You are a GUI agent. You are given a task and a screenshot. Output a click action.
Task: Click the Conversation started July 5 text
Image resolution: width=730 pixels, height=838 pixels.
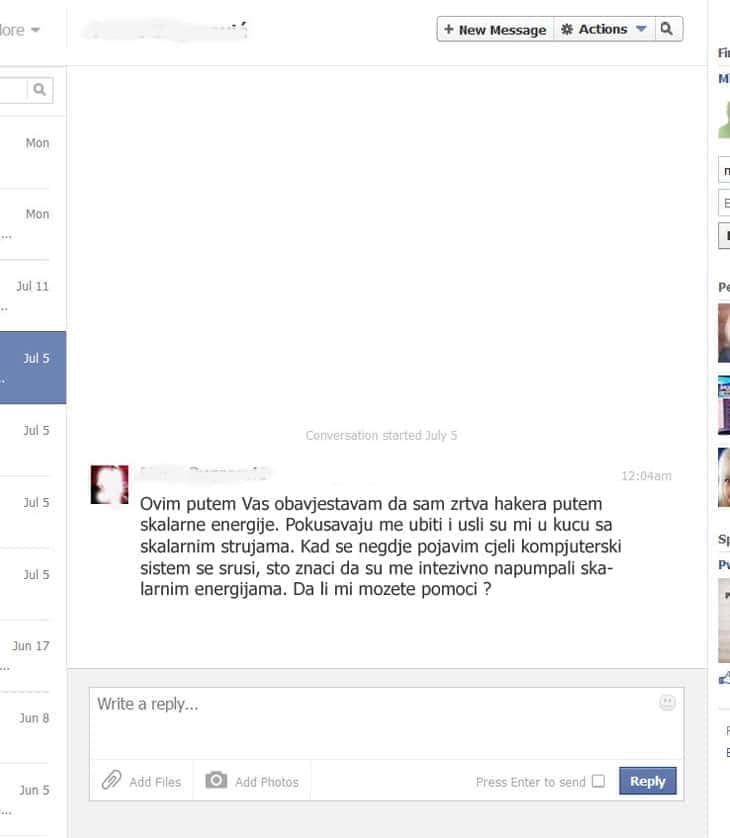tap(381, 436)
